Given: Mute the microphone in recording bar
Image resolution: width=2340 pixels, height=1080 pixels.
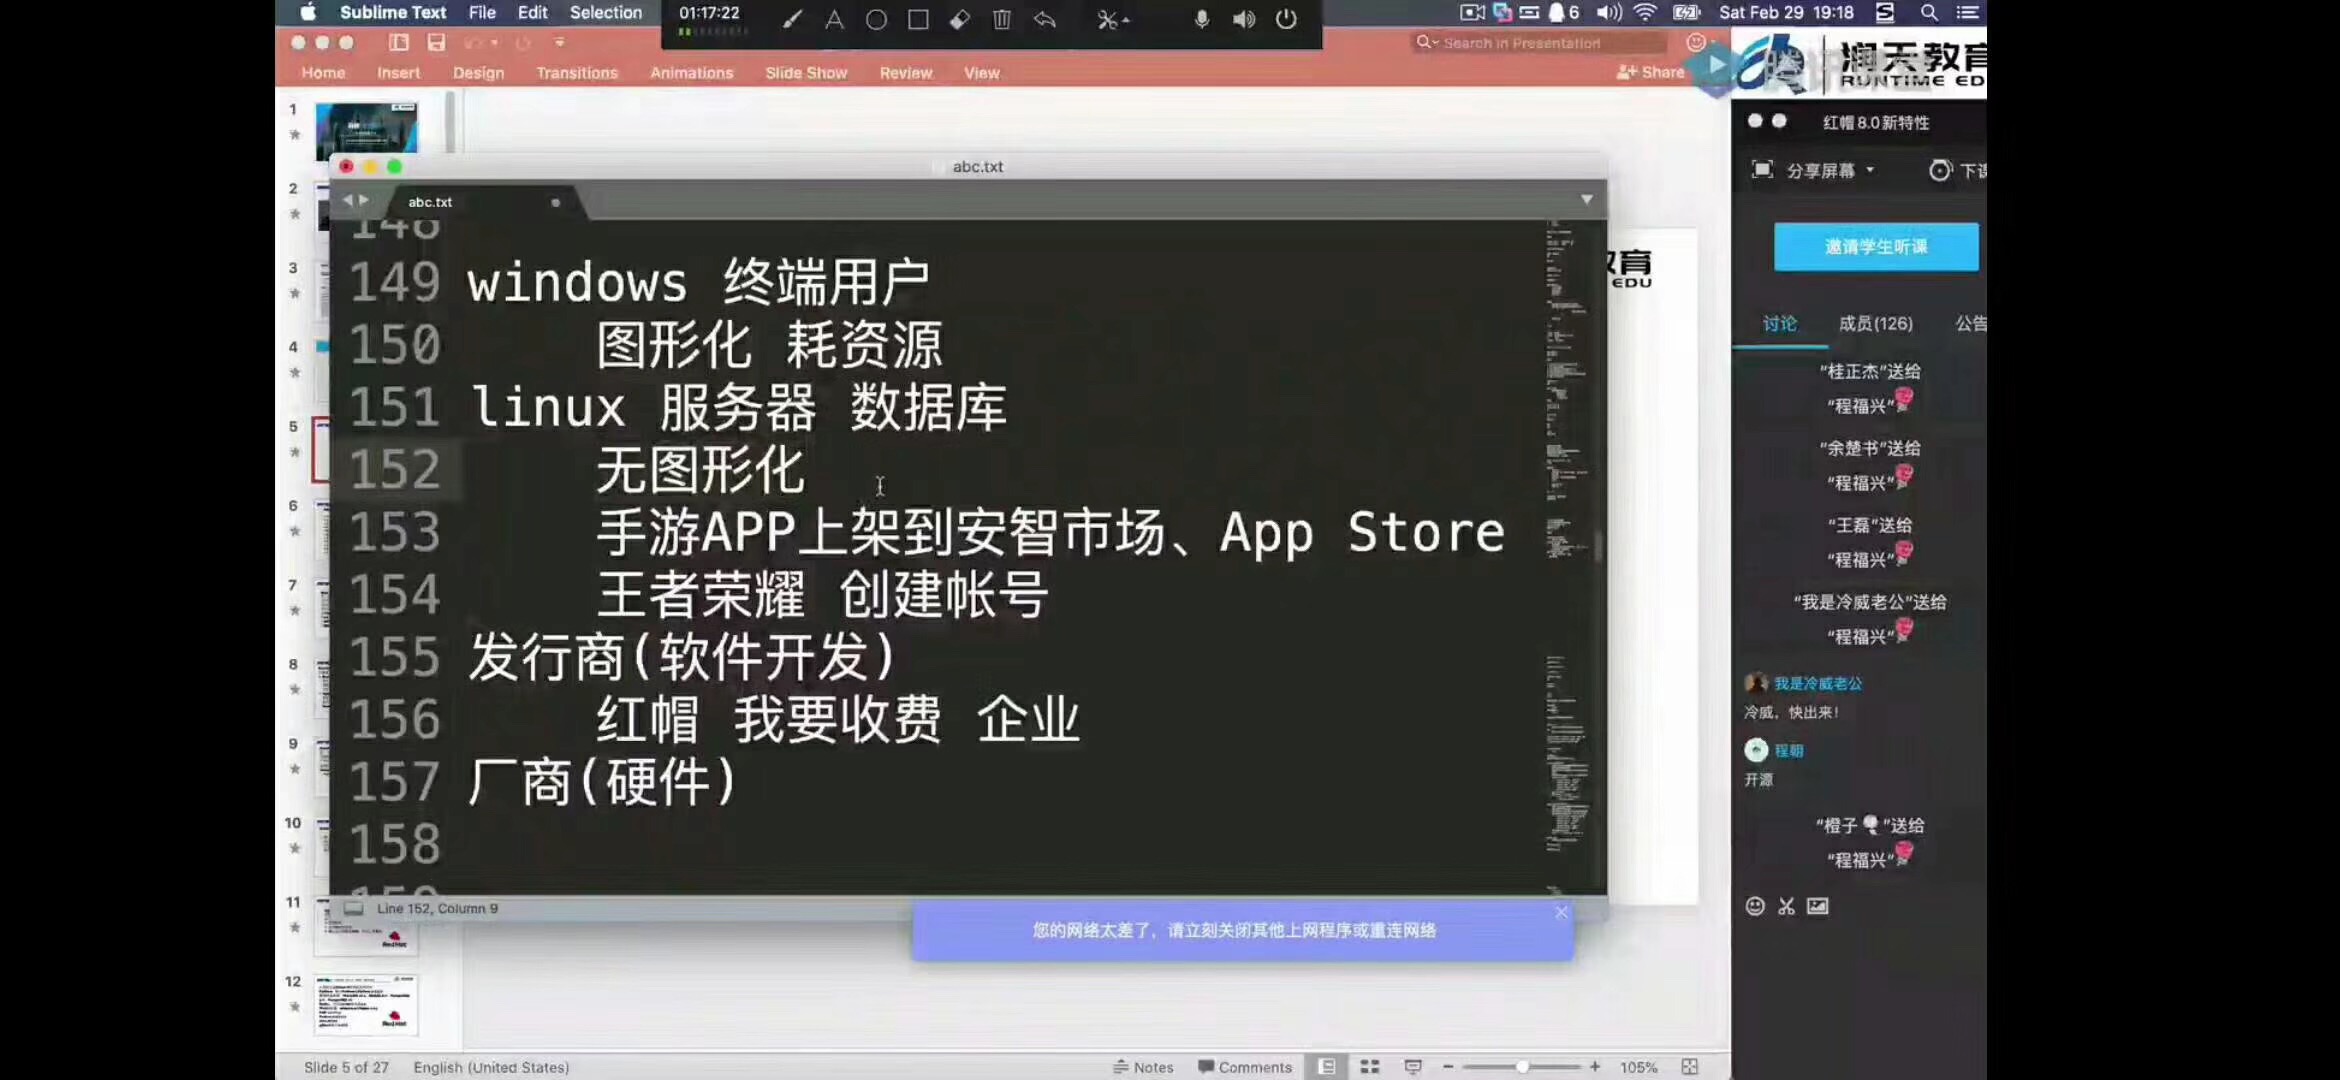Looking at the screenshot, I should pyautogui.click(x=1202, y=19).
